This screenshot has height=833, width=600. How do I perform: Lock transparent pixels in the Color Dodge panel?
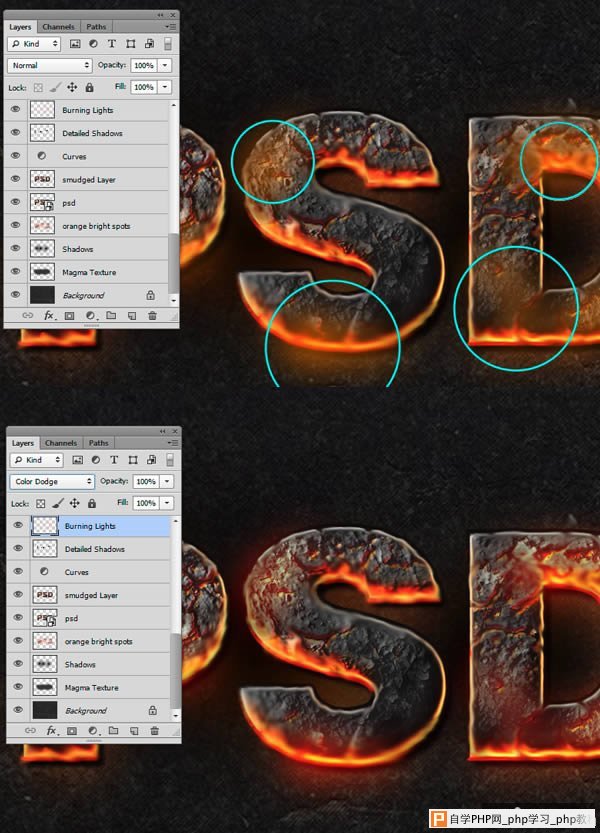tap(40, 503)
